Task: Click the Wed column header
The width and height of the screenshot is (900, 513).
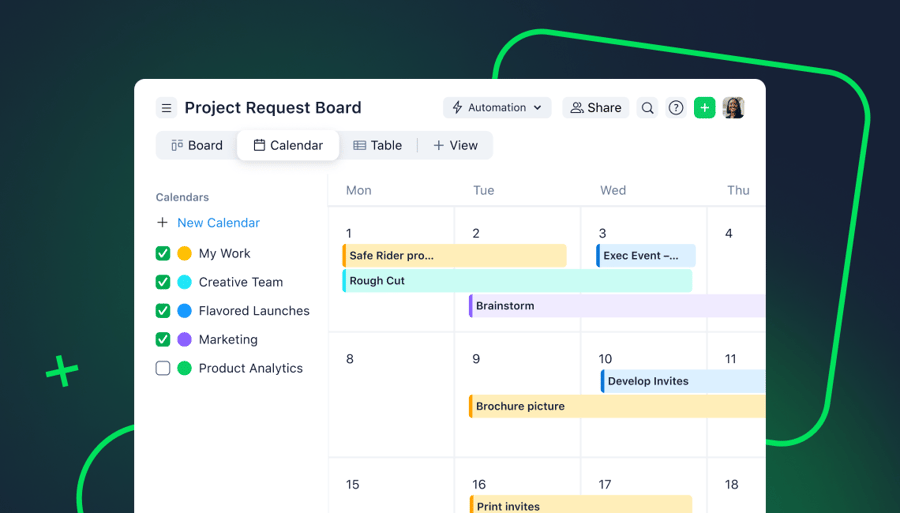Action: pyautogui.click(x=613, y=191)
